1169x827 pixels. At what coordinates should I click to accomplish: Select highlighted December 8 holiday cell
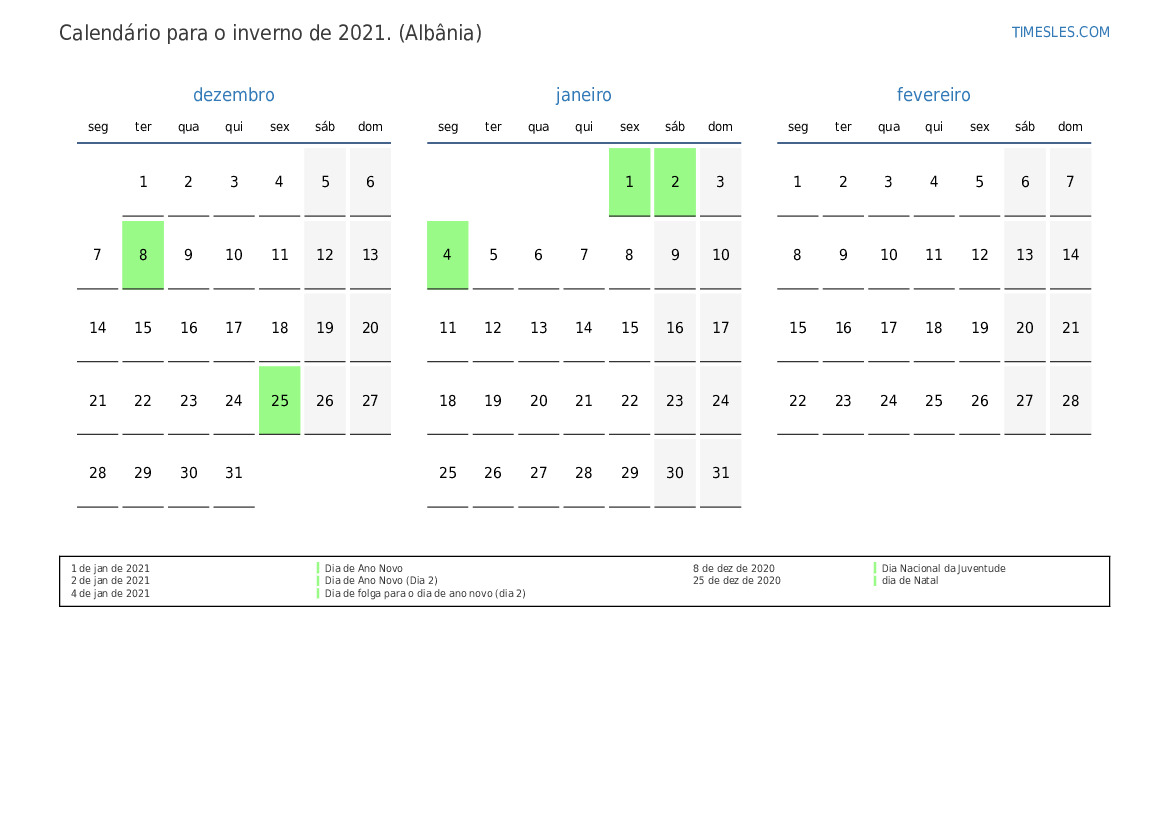tap(143, 255)
